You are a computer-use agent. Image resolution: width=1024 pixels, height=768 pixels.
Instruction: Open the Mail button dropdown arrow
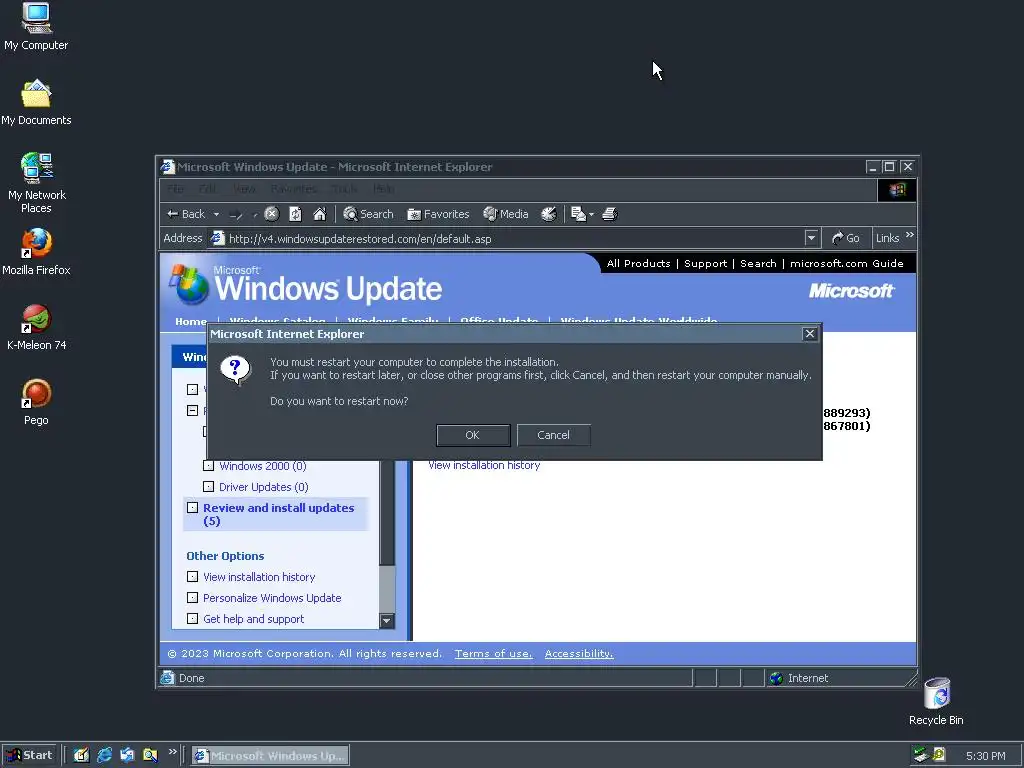[x=591, y=214]
